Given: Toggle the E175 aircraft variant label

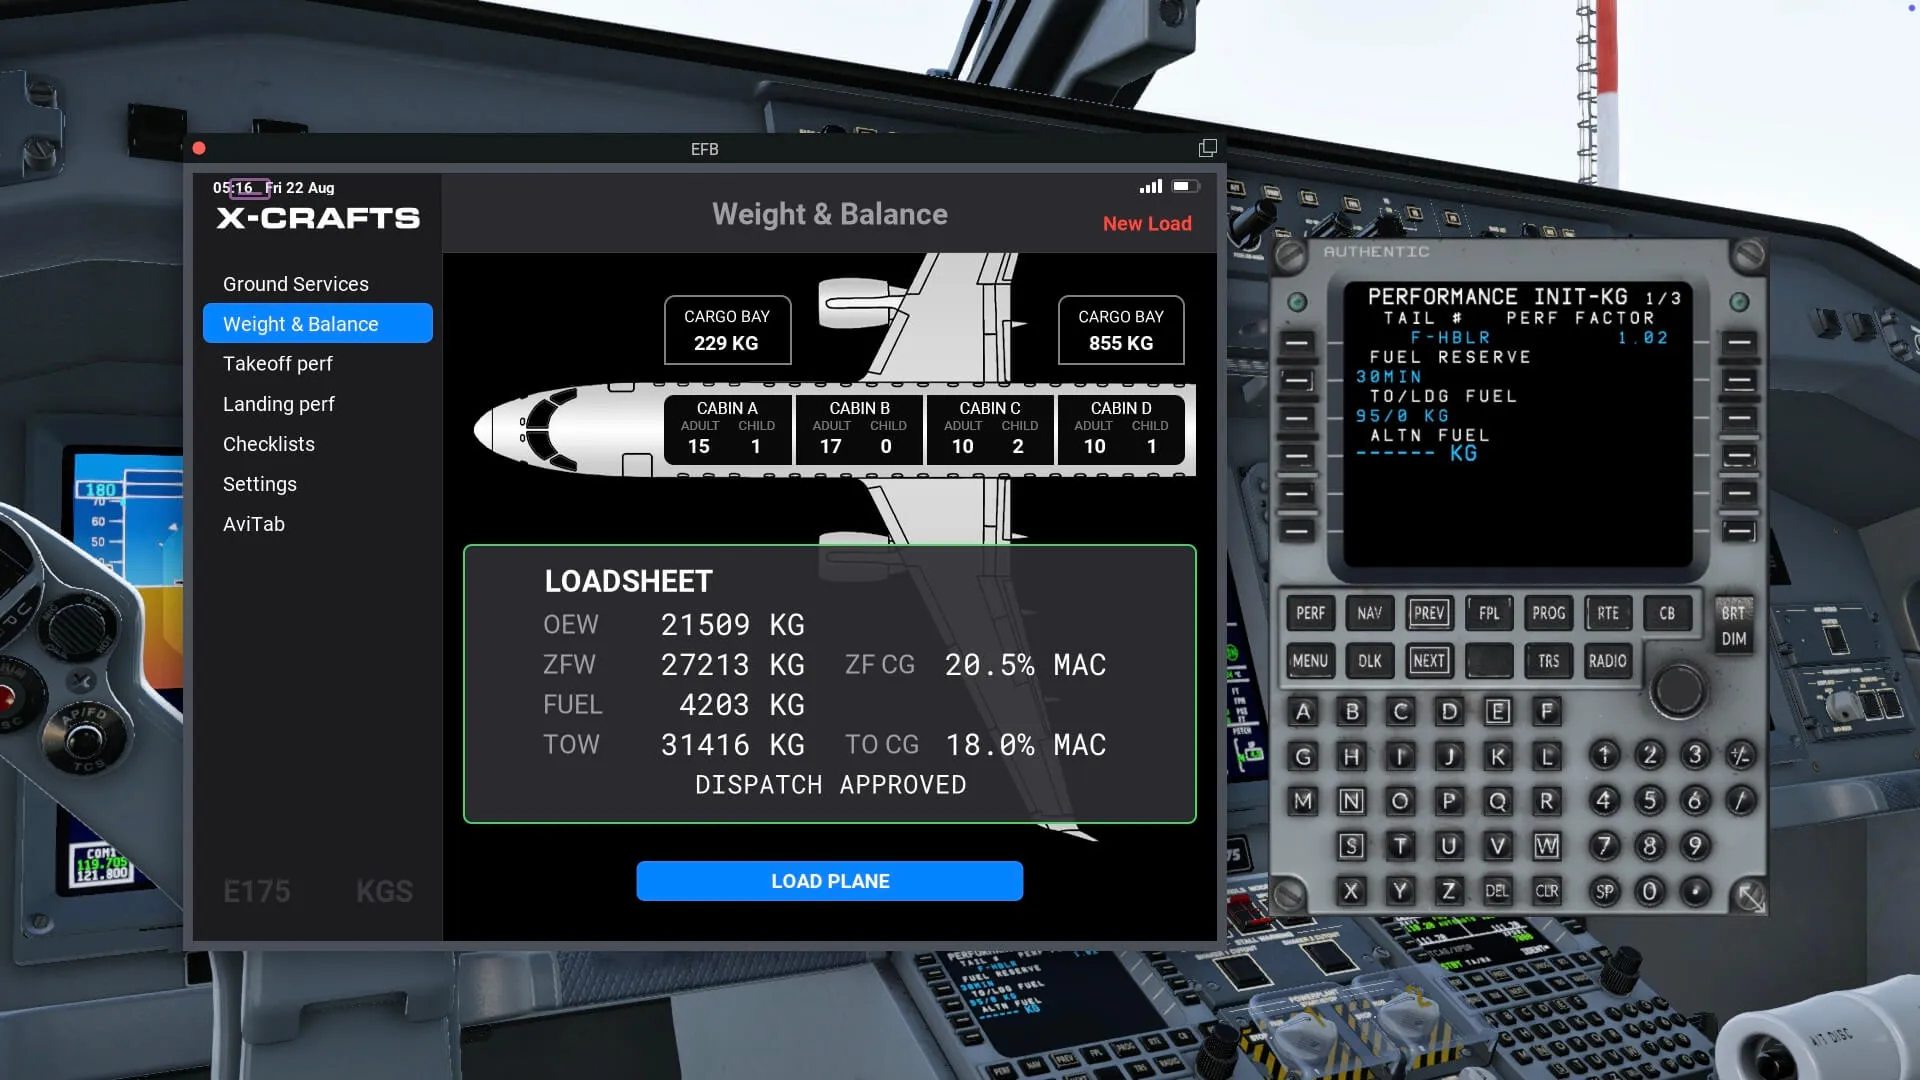Looking at the screenshot, I should pyautogui.click(x=257, y=891).
